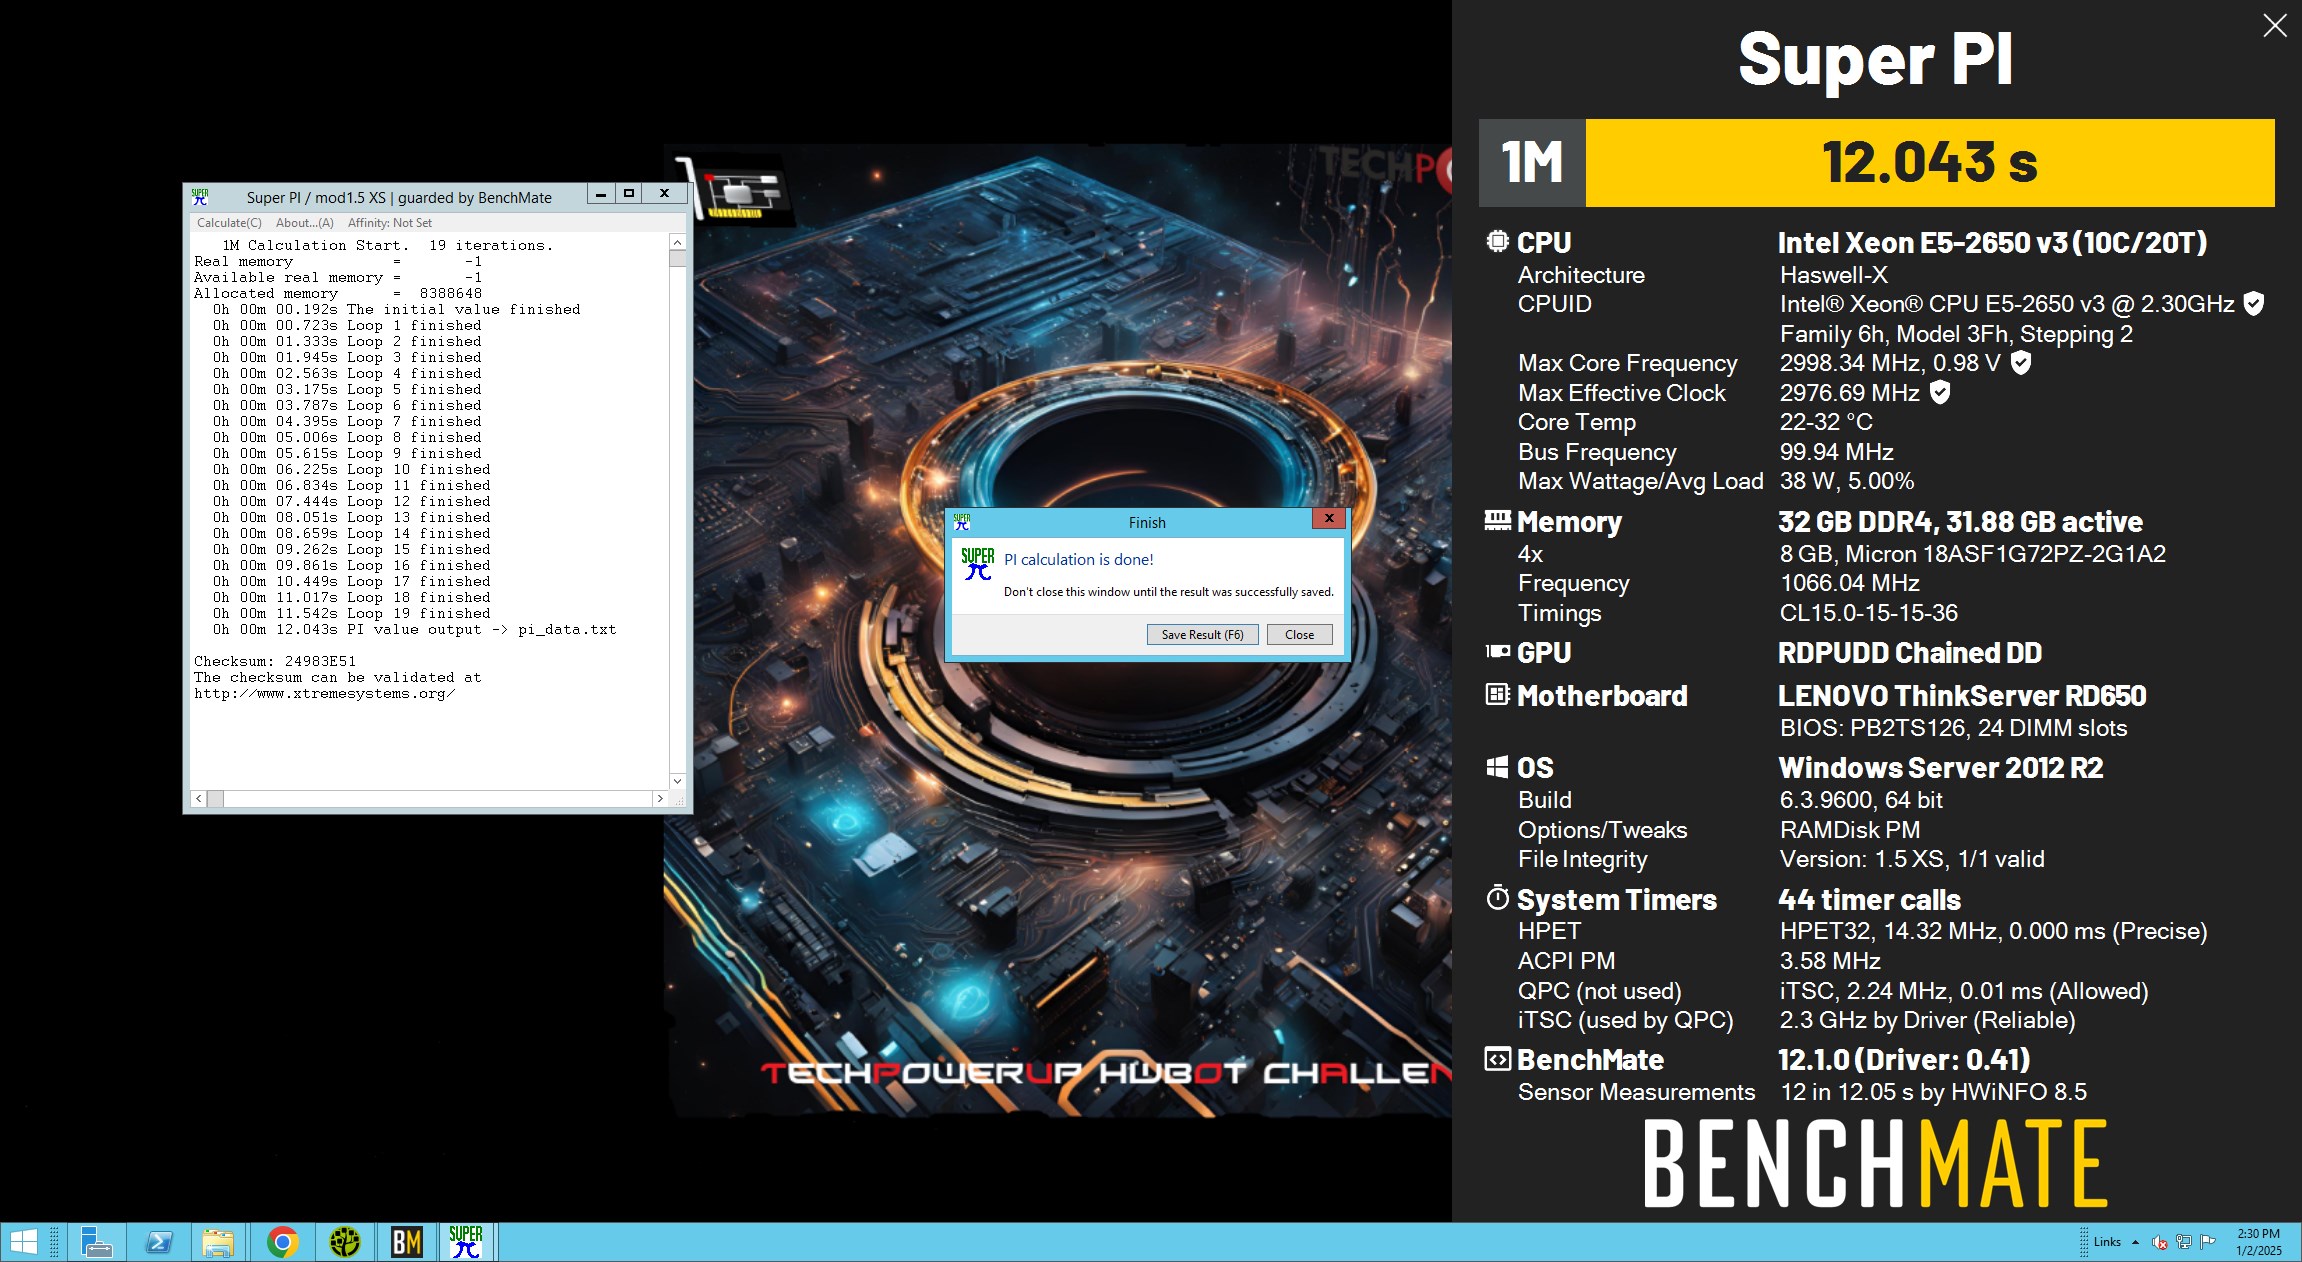
Task: Minimize the Super PI window
Action: coord(600,194)
